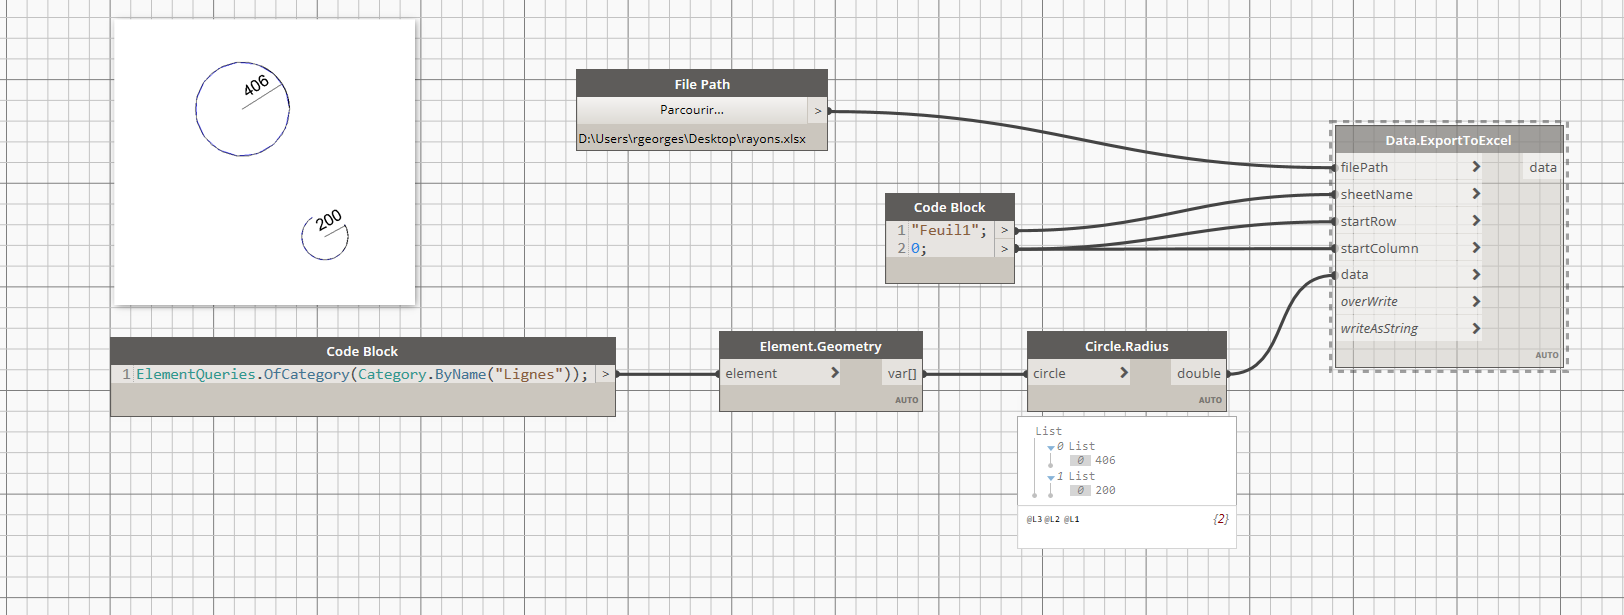The image size is (1624, 615).
Task: Collapse the 1 List in preview
Action: tap(1050, 477)
